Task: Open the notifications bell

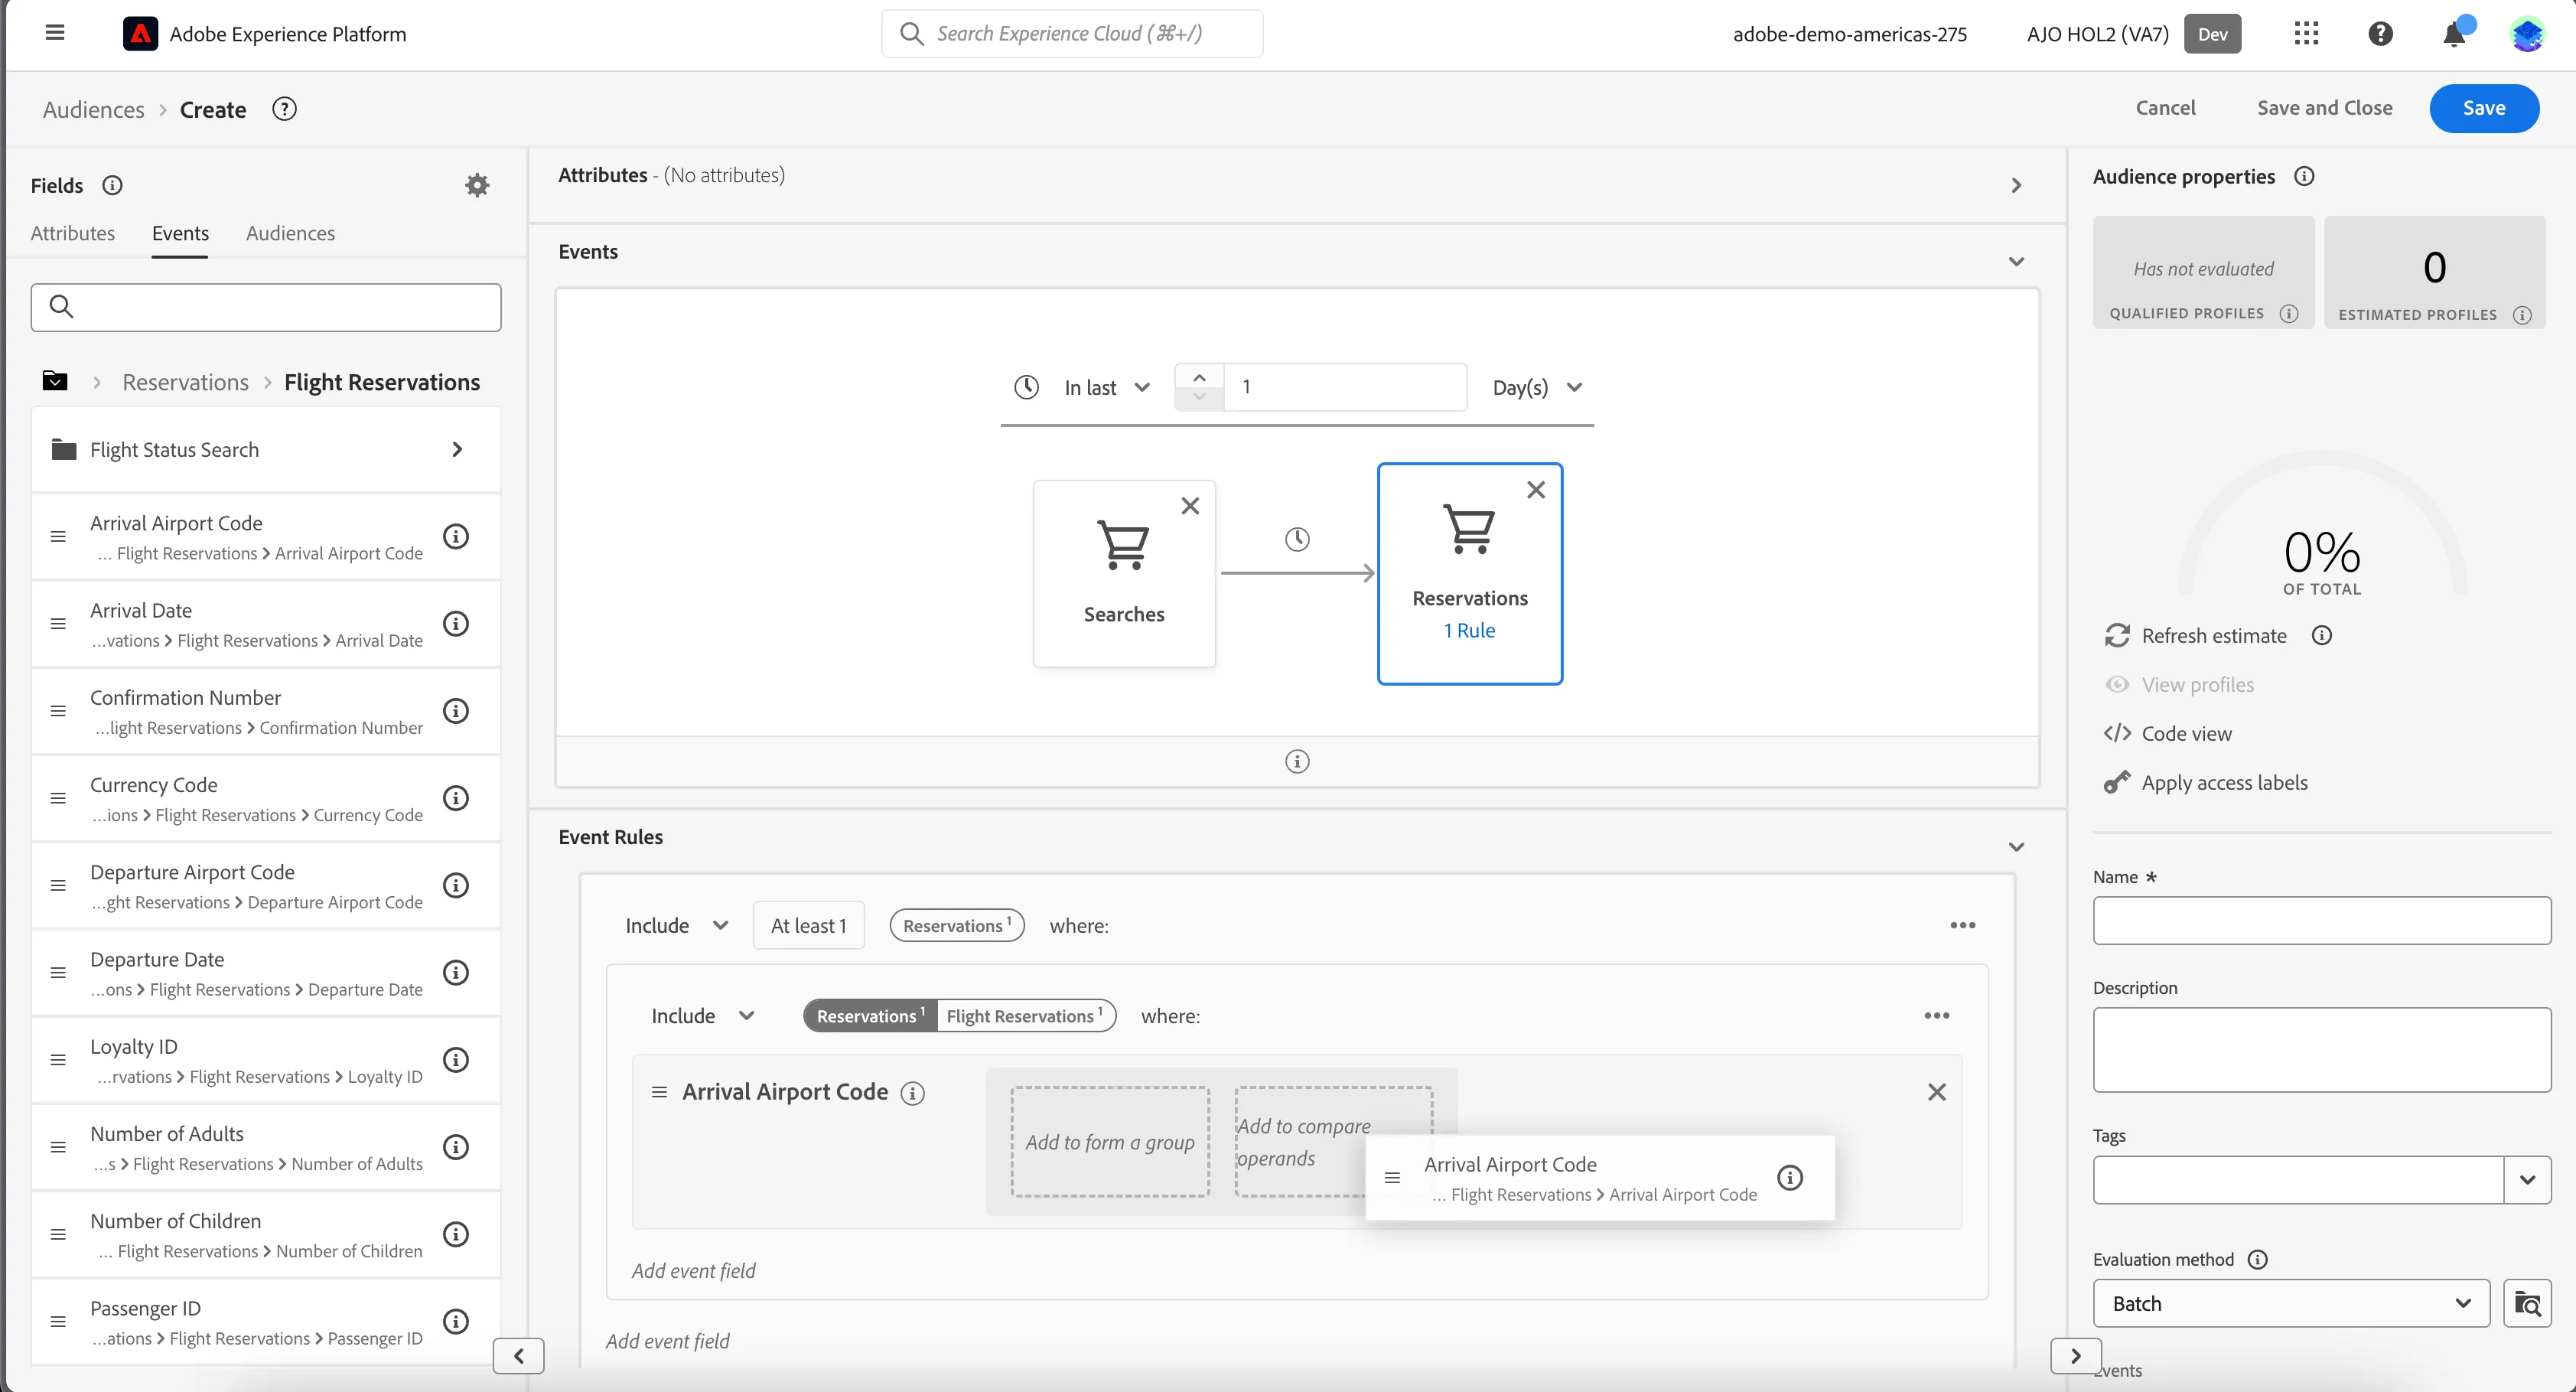Action: click(x=2454, y=34)
